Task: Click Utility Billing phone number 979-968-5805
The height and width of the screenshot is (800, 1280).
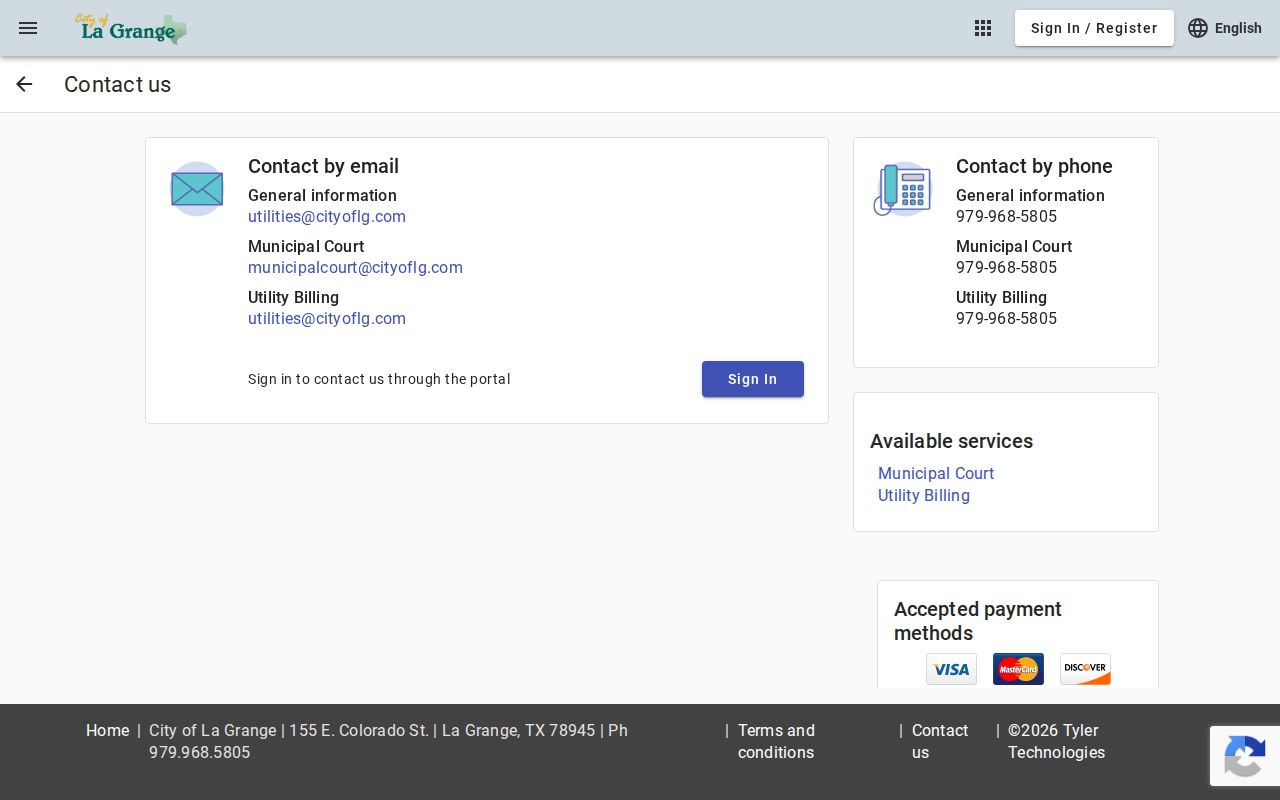Action: point(1006,319)
